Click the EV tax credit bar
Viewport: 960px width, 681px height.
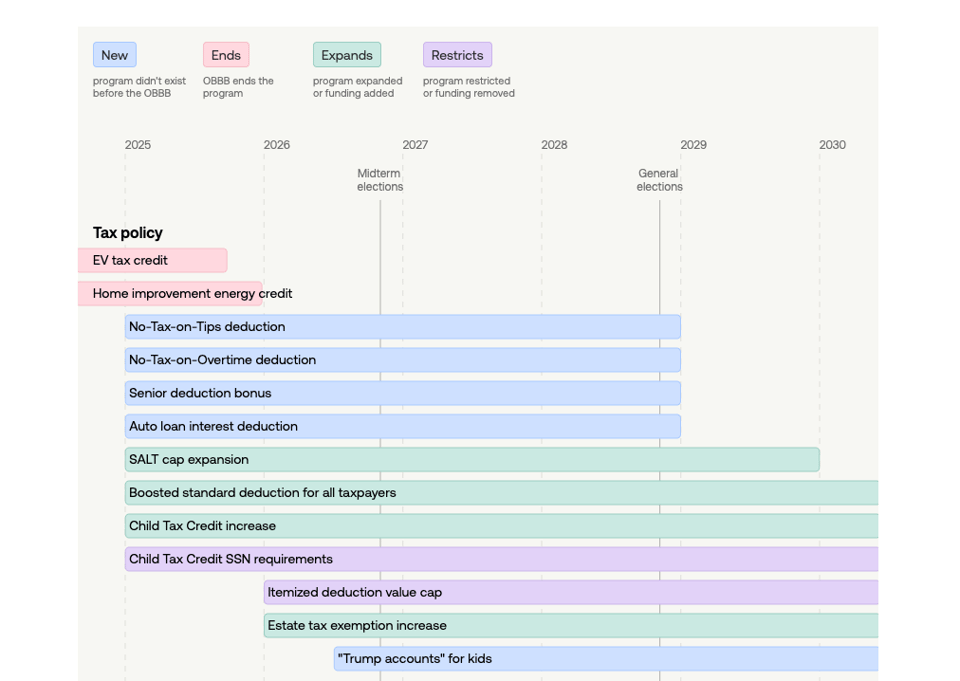pyautogui.click(x=152, y=260)
